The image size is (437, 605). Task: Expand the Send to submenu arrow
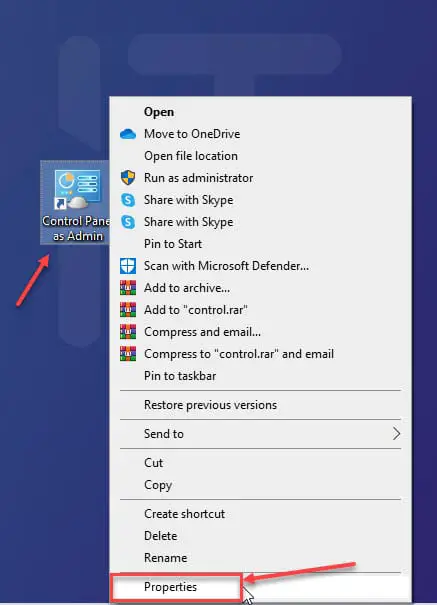point(396,434)
